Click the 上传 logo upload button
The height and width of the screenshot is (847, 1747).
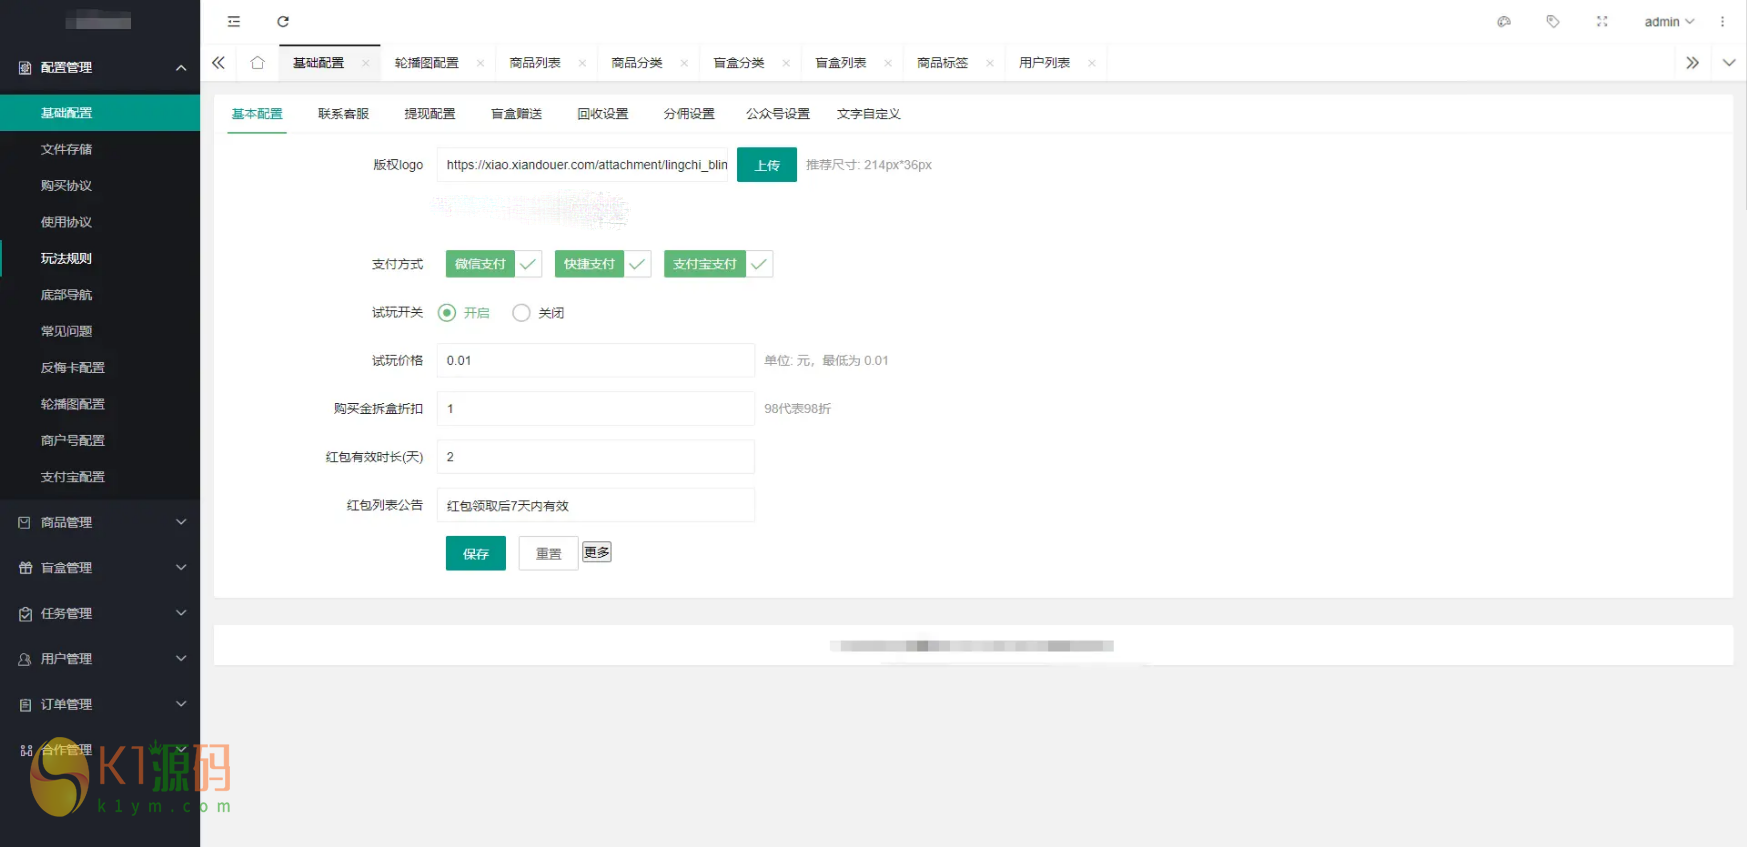pyautogui.click(x=767, y=165)
